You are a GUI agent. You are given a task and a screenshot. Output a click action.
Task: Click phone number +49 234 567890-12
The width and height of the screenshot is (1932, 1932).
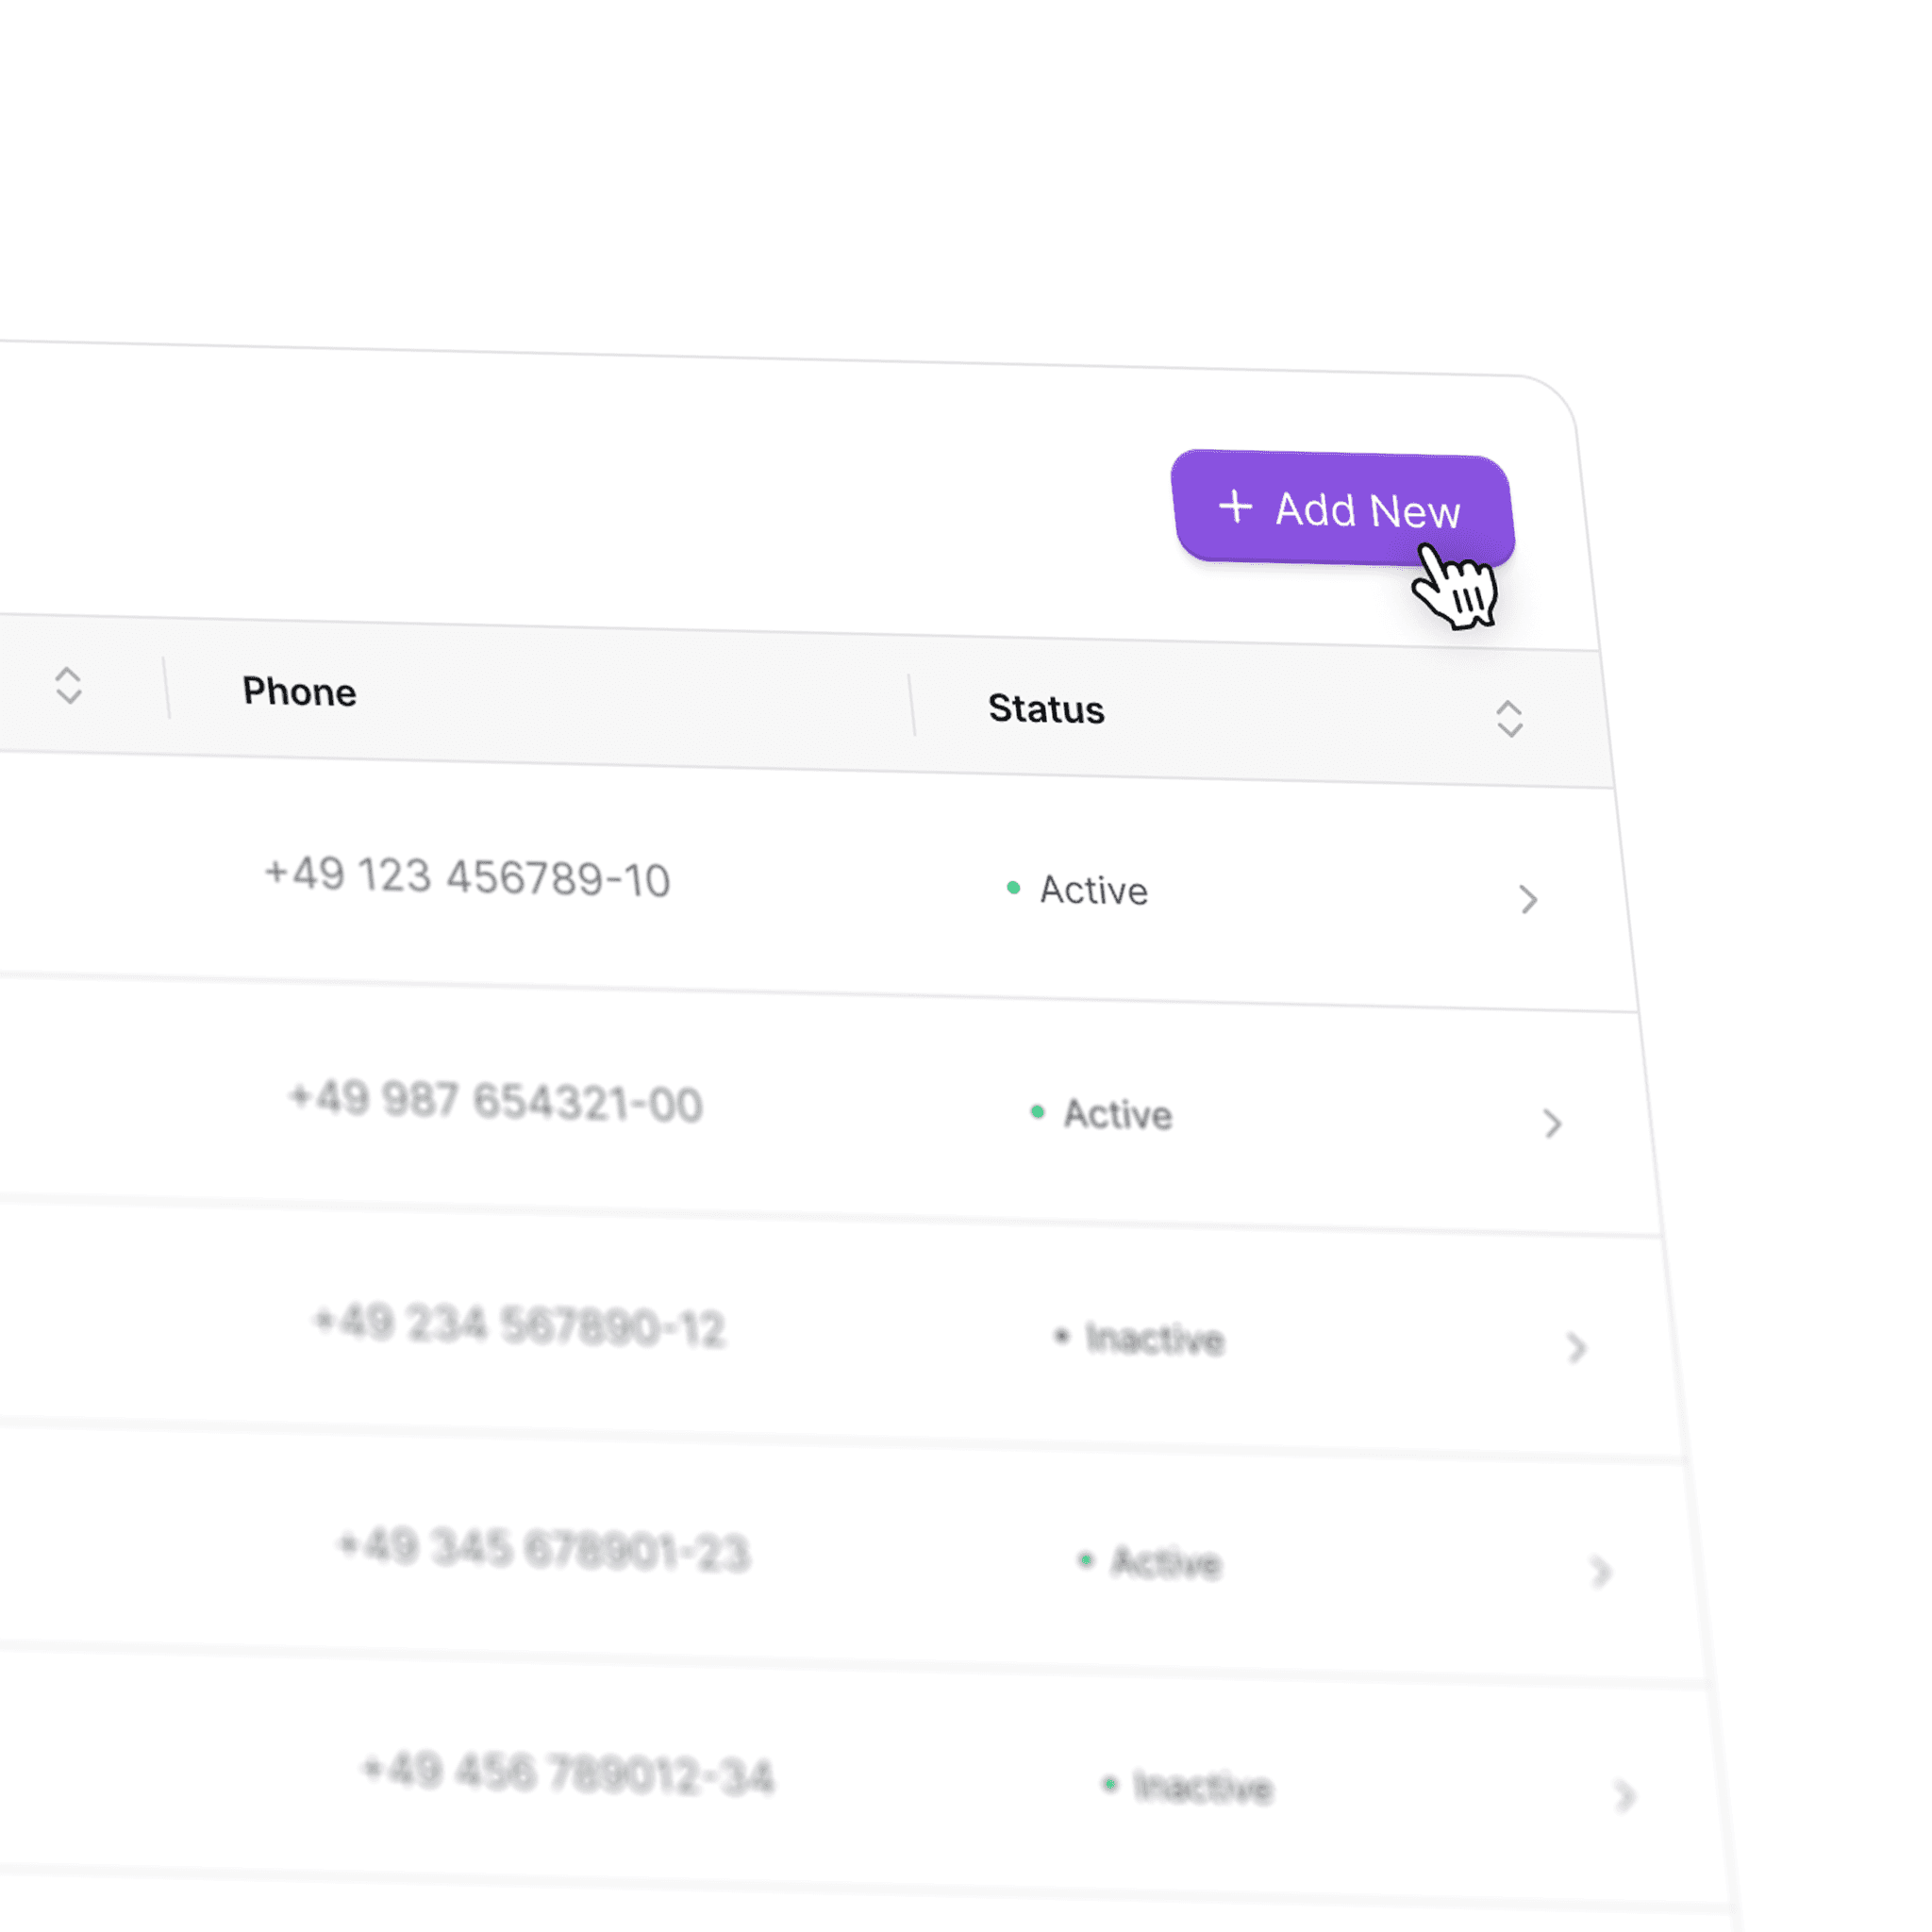(x=520, y=1325)
